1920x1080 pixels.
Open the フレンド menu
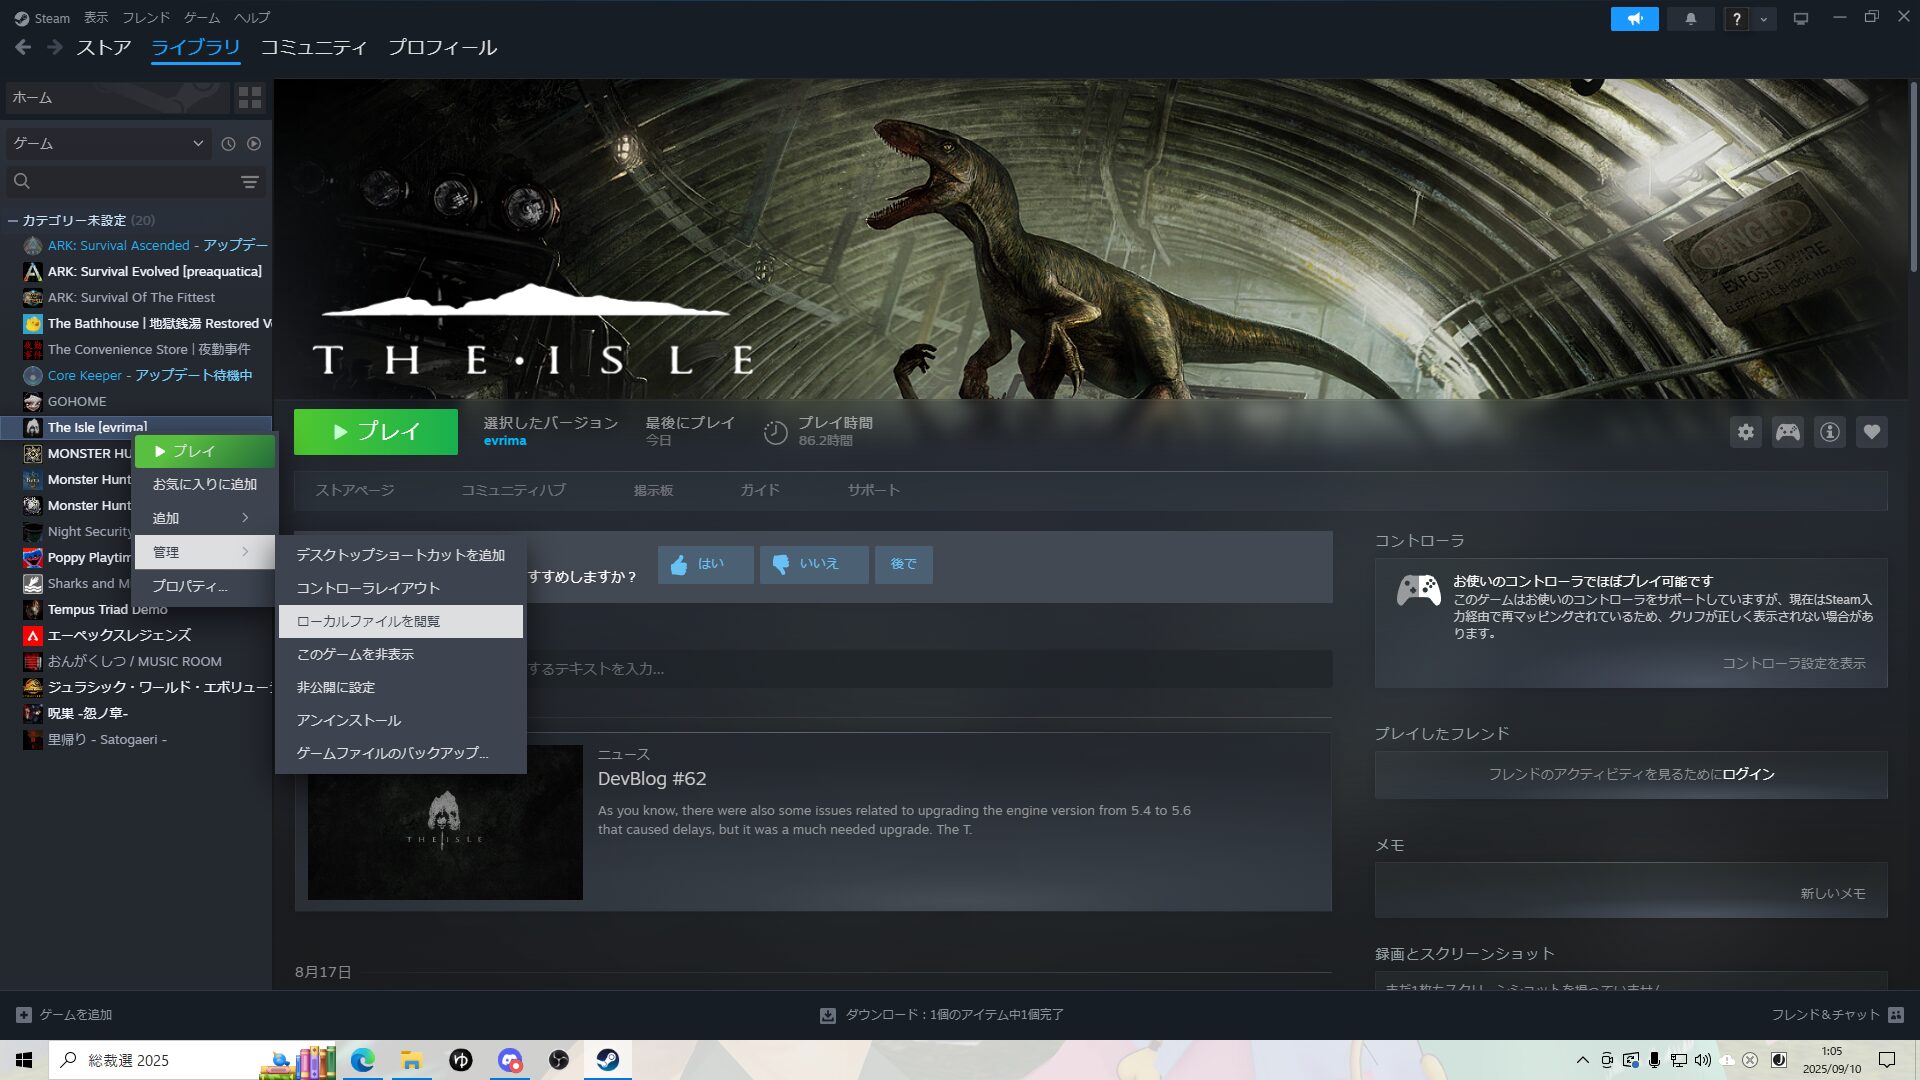[x=146, y=17]
